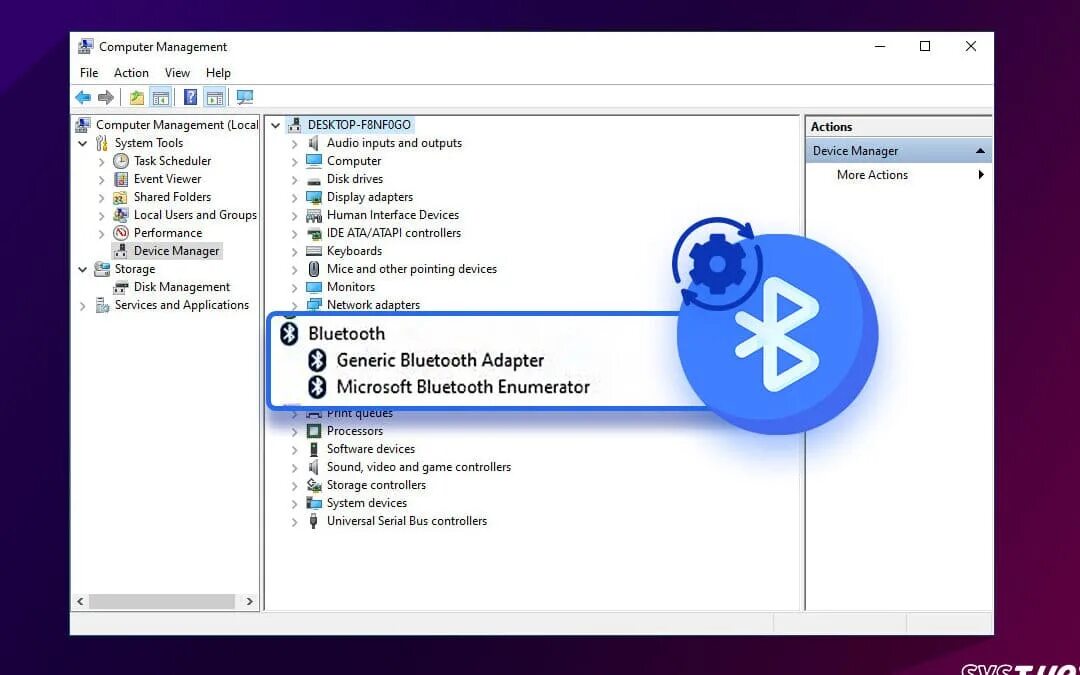
Task: Select Device Manager header in Actions pane
Action: pos(898,151)
